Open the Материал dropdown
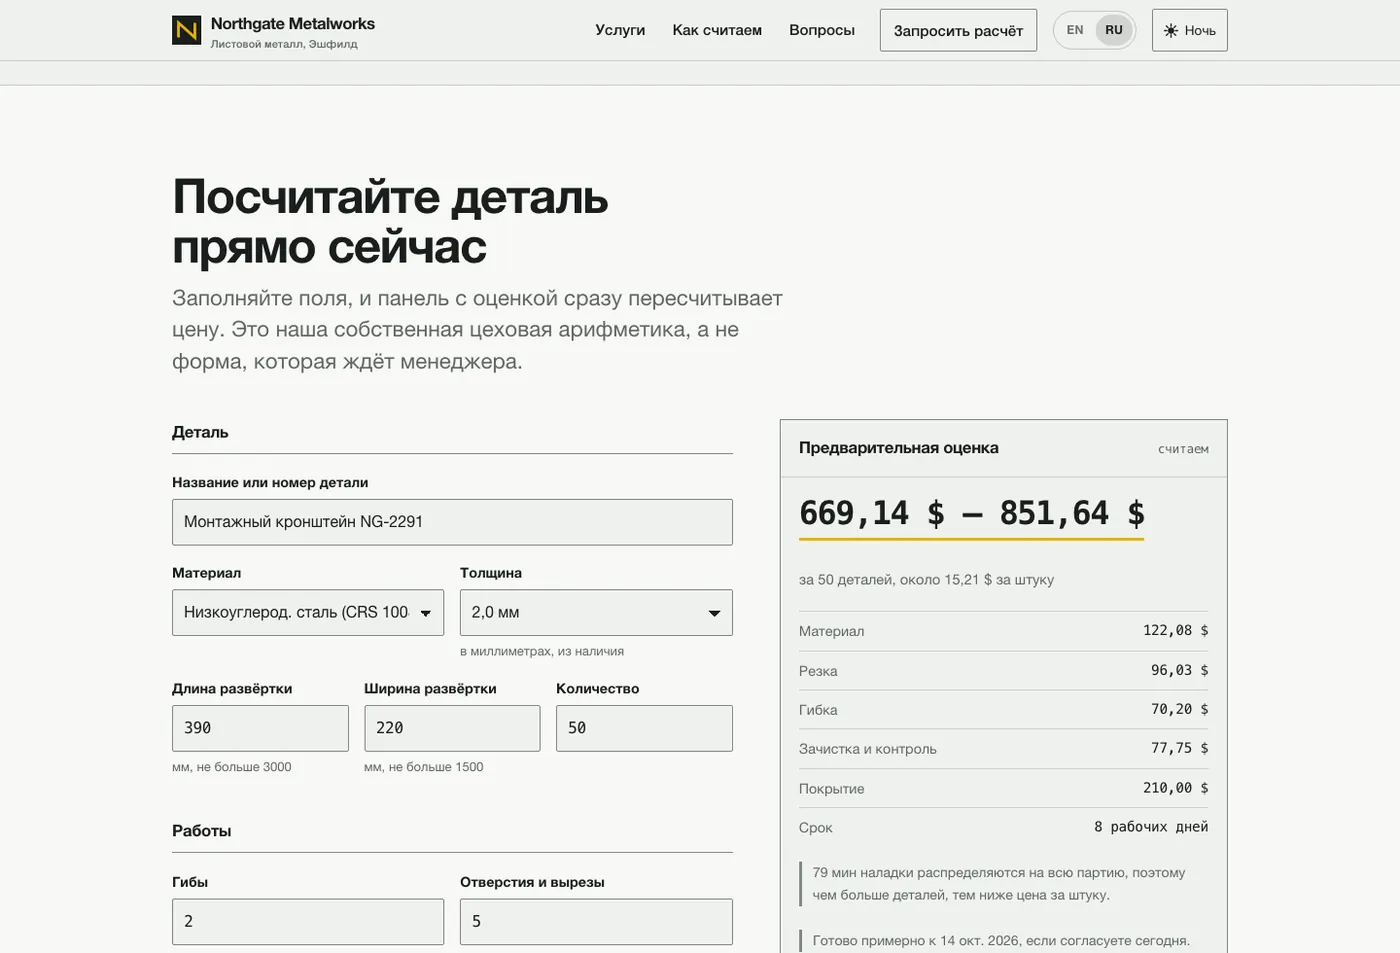This screenshot has height=953, width=1400. (x=308, y=612)
